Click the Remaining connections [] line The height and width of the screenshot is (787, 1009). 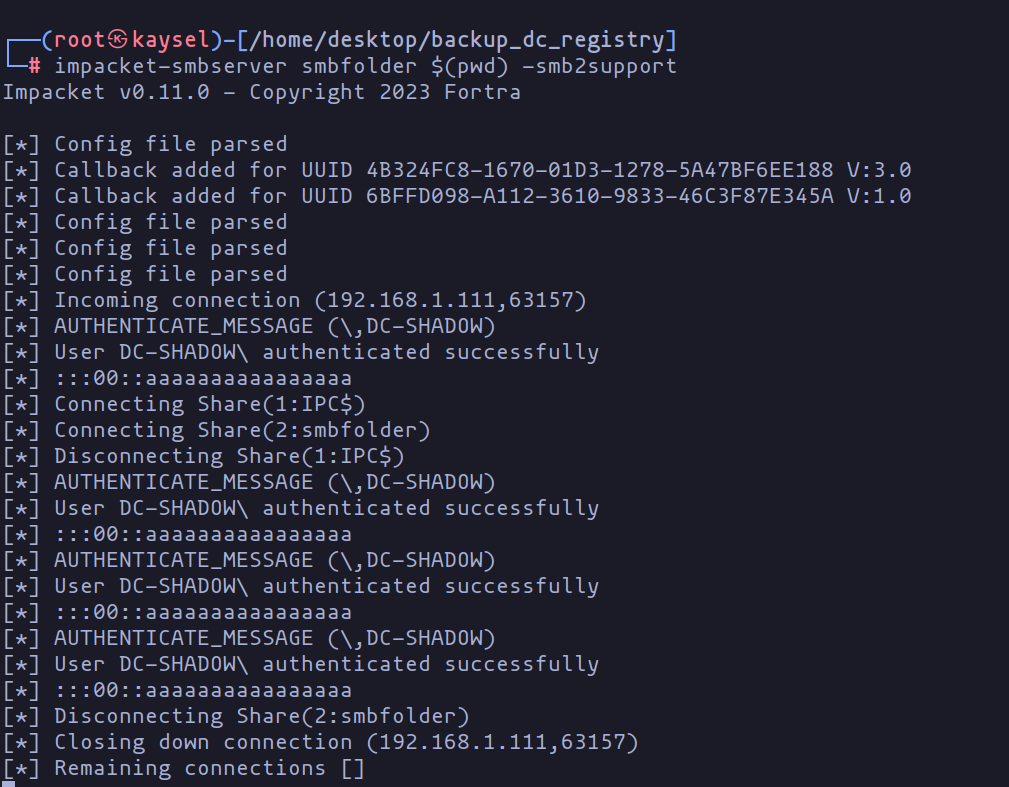click(209, 768)
